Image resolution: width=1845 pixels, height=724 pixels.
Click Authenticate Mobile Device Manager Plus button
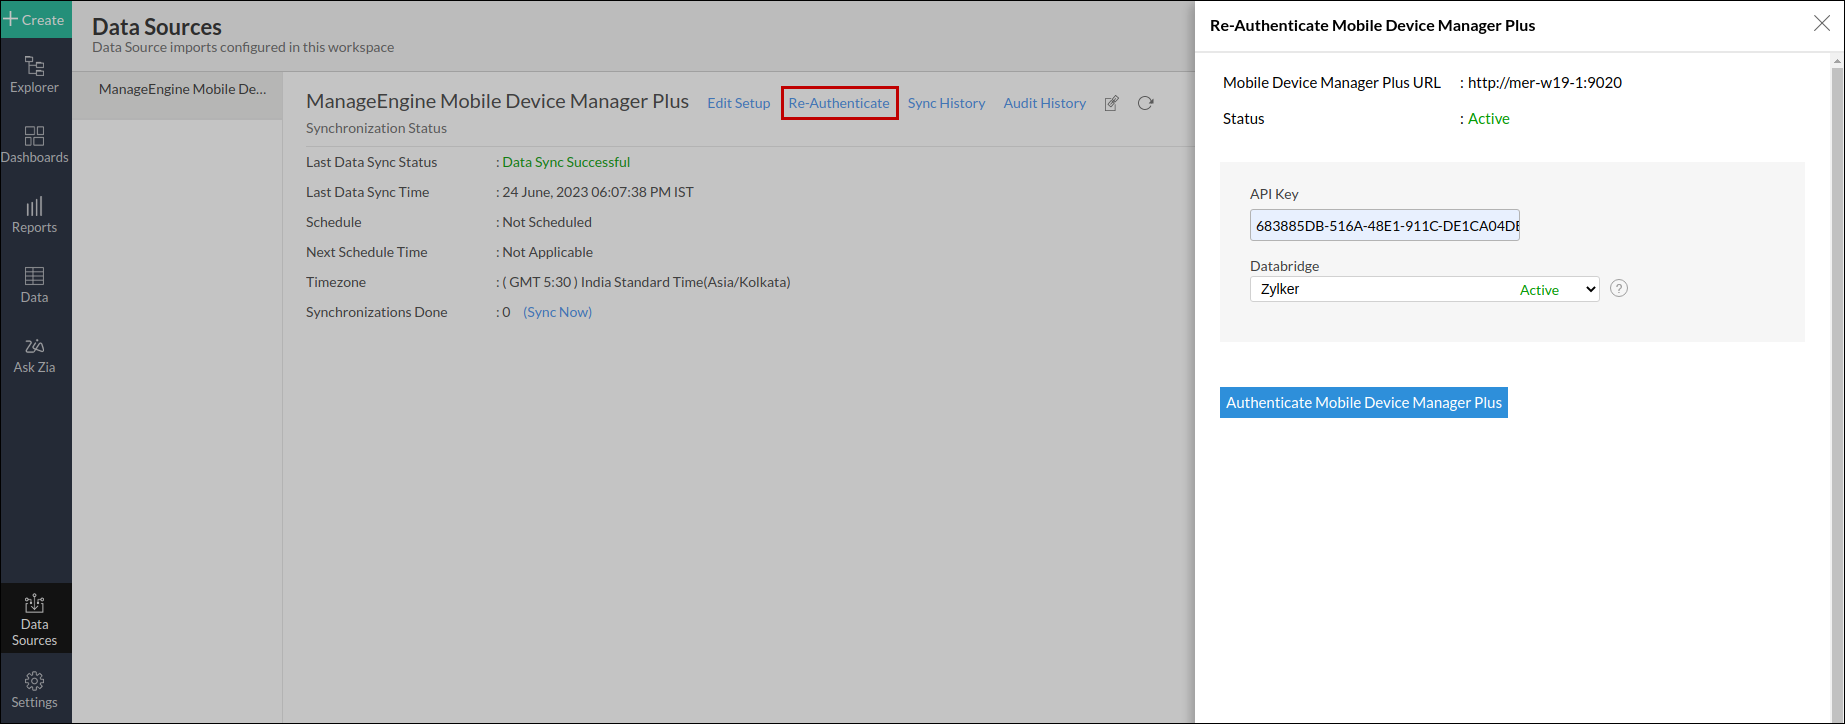1363,403
